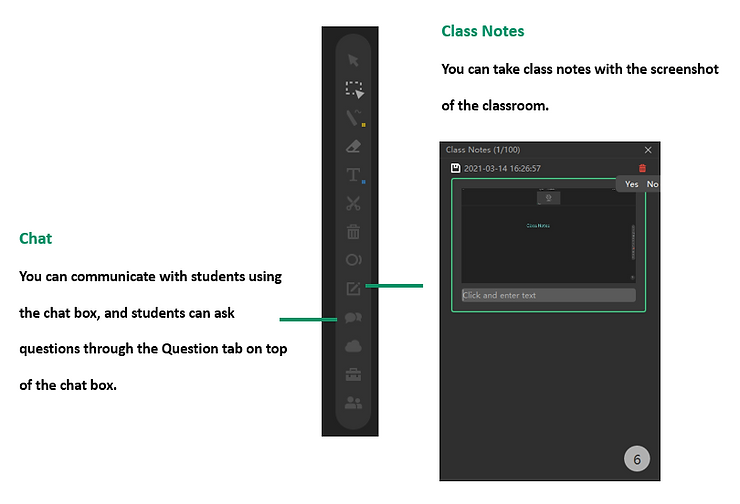Select the Text tool
This screenshot has width=740, height=504.
pyautogui.click(x=353, y=175)
